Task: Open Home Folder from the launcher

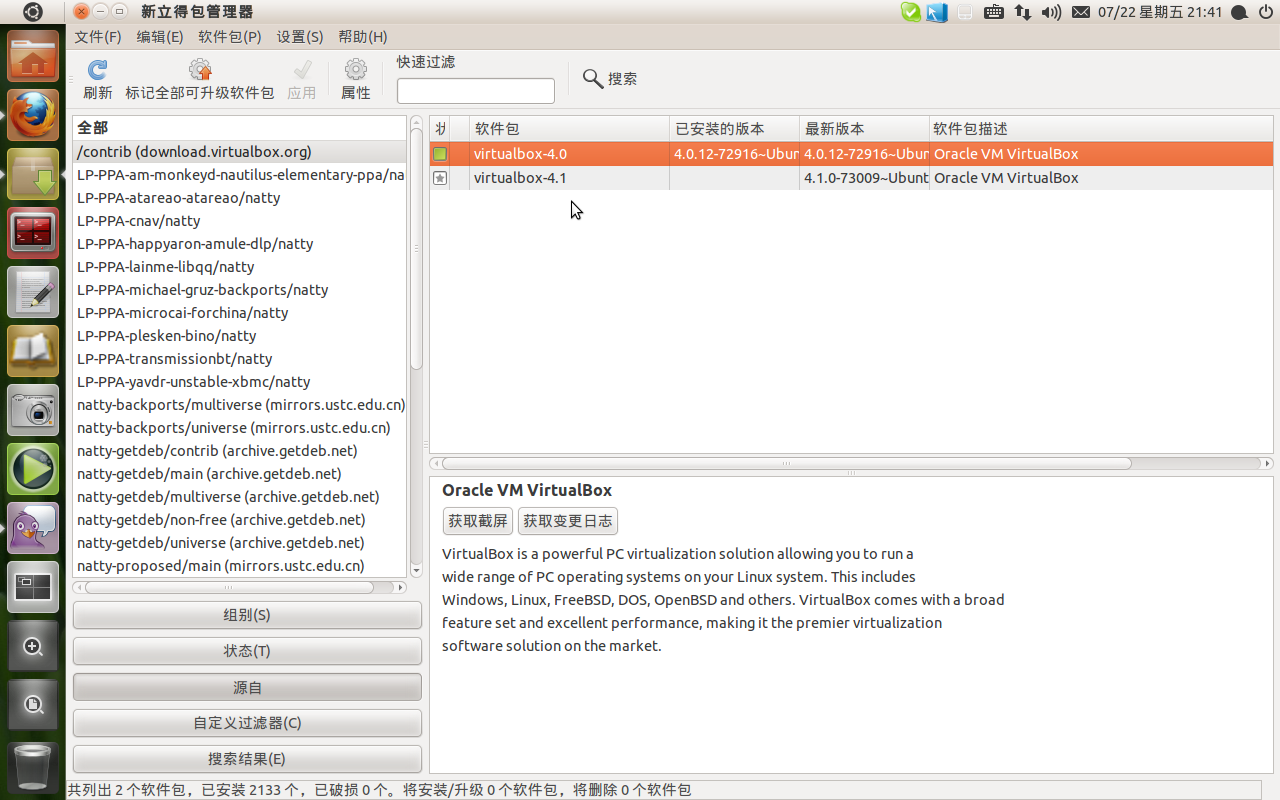Action: pos(33,56)
